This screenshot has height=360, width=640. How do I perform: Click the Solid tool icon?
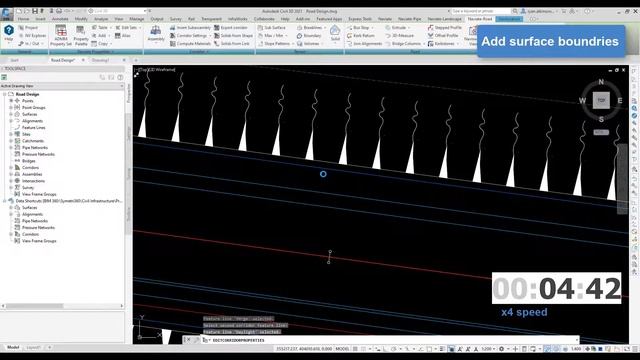pos(335,33)
